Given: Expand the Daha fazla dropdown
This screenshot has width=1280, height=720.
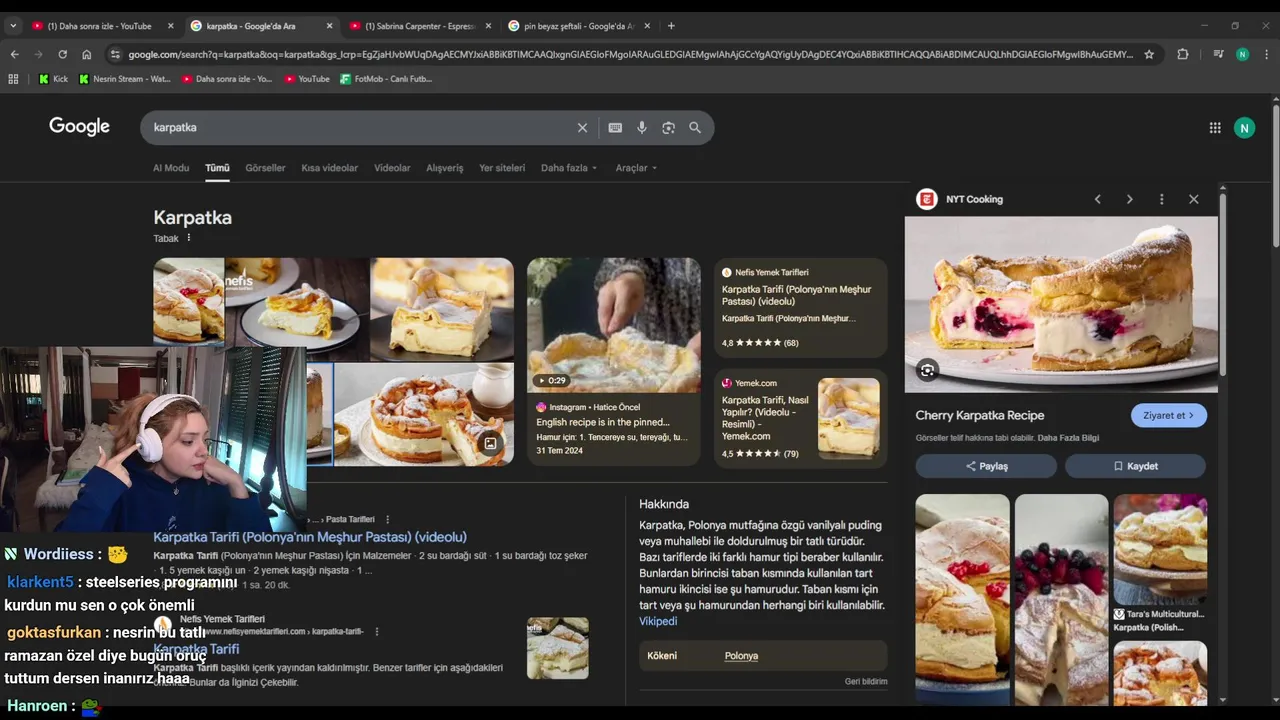Looking at the screenshot, I should (569, 168).
